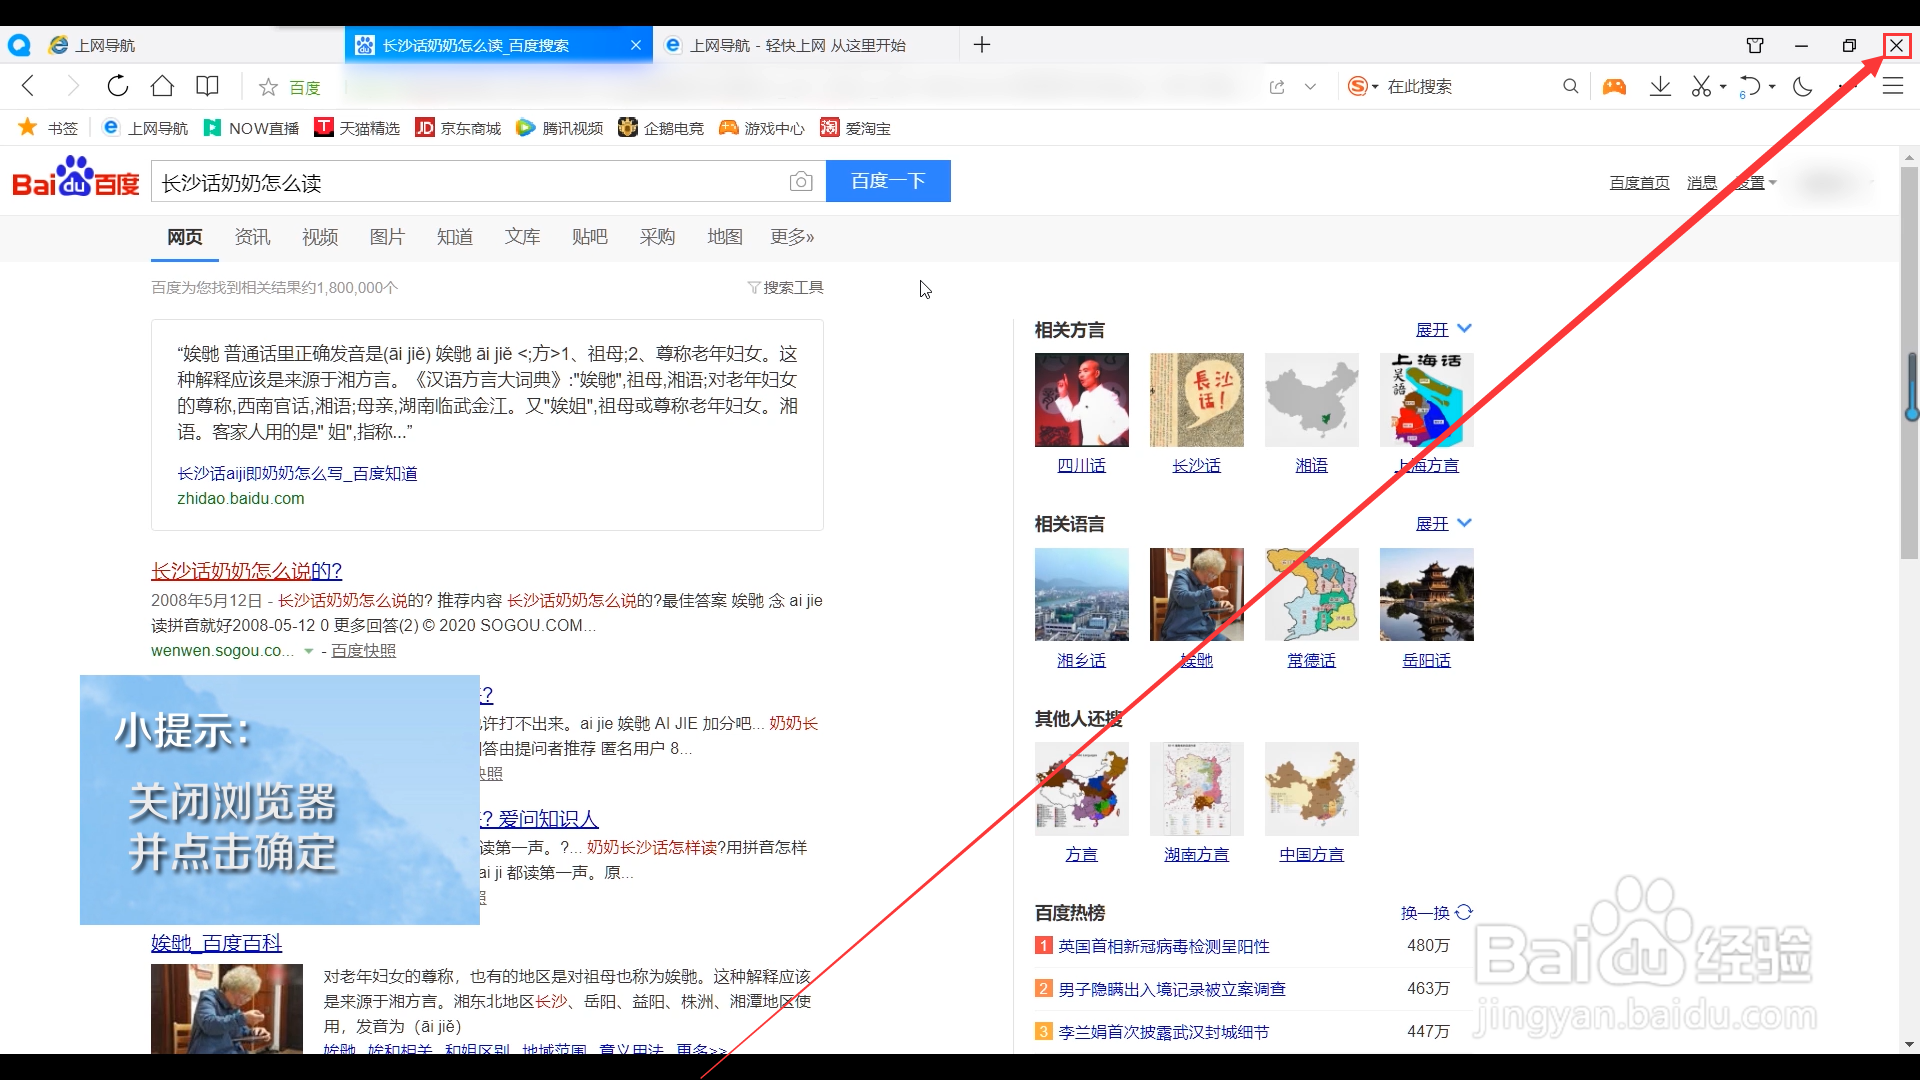This screenshot has width=1920, height=1080.
Task: Open 爱淘宝 bookmark
Action: (855, 128)
